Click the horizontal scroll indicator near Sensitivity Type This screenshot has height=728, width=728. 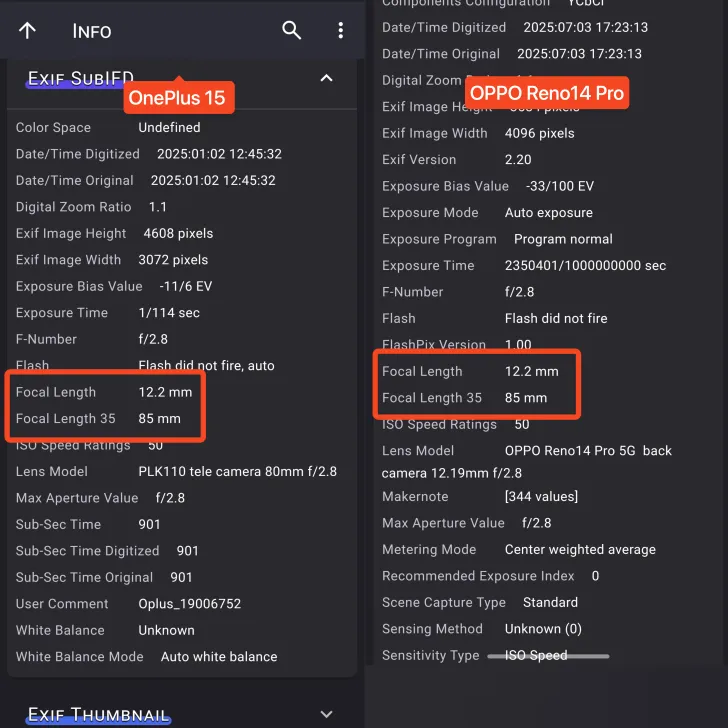[548, 656]
